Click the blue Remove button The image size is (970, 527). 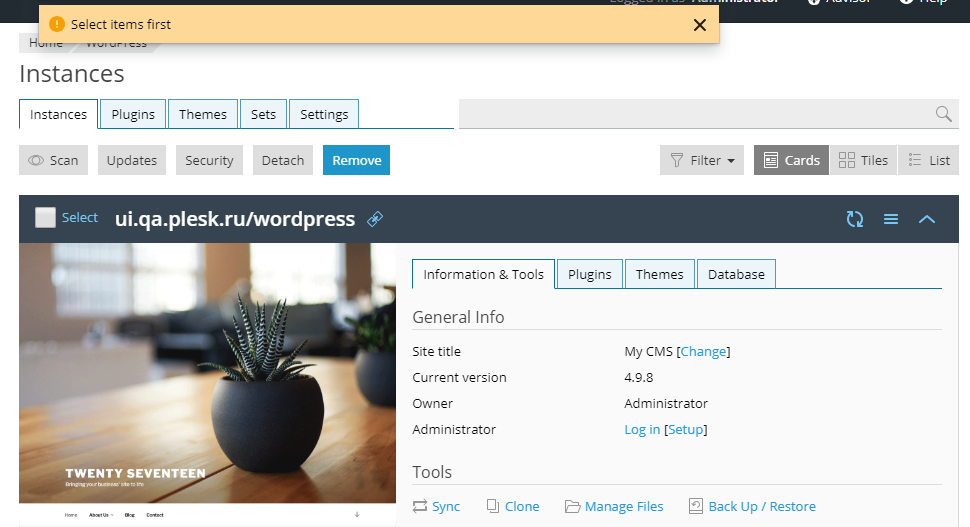click(x=356, y=160)
